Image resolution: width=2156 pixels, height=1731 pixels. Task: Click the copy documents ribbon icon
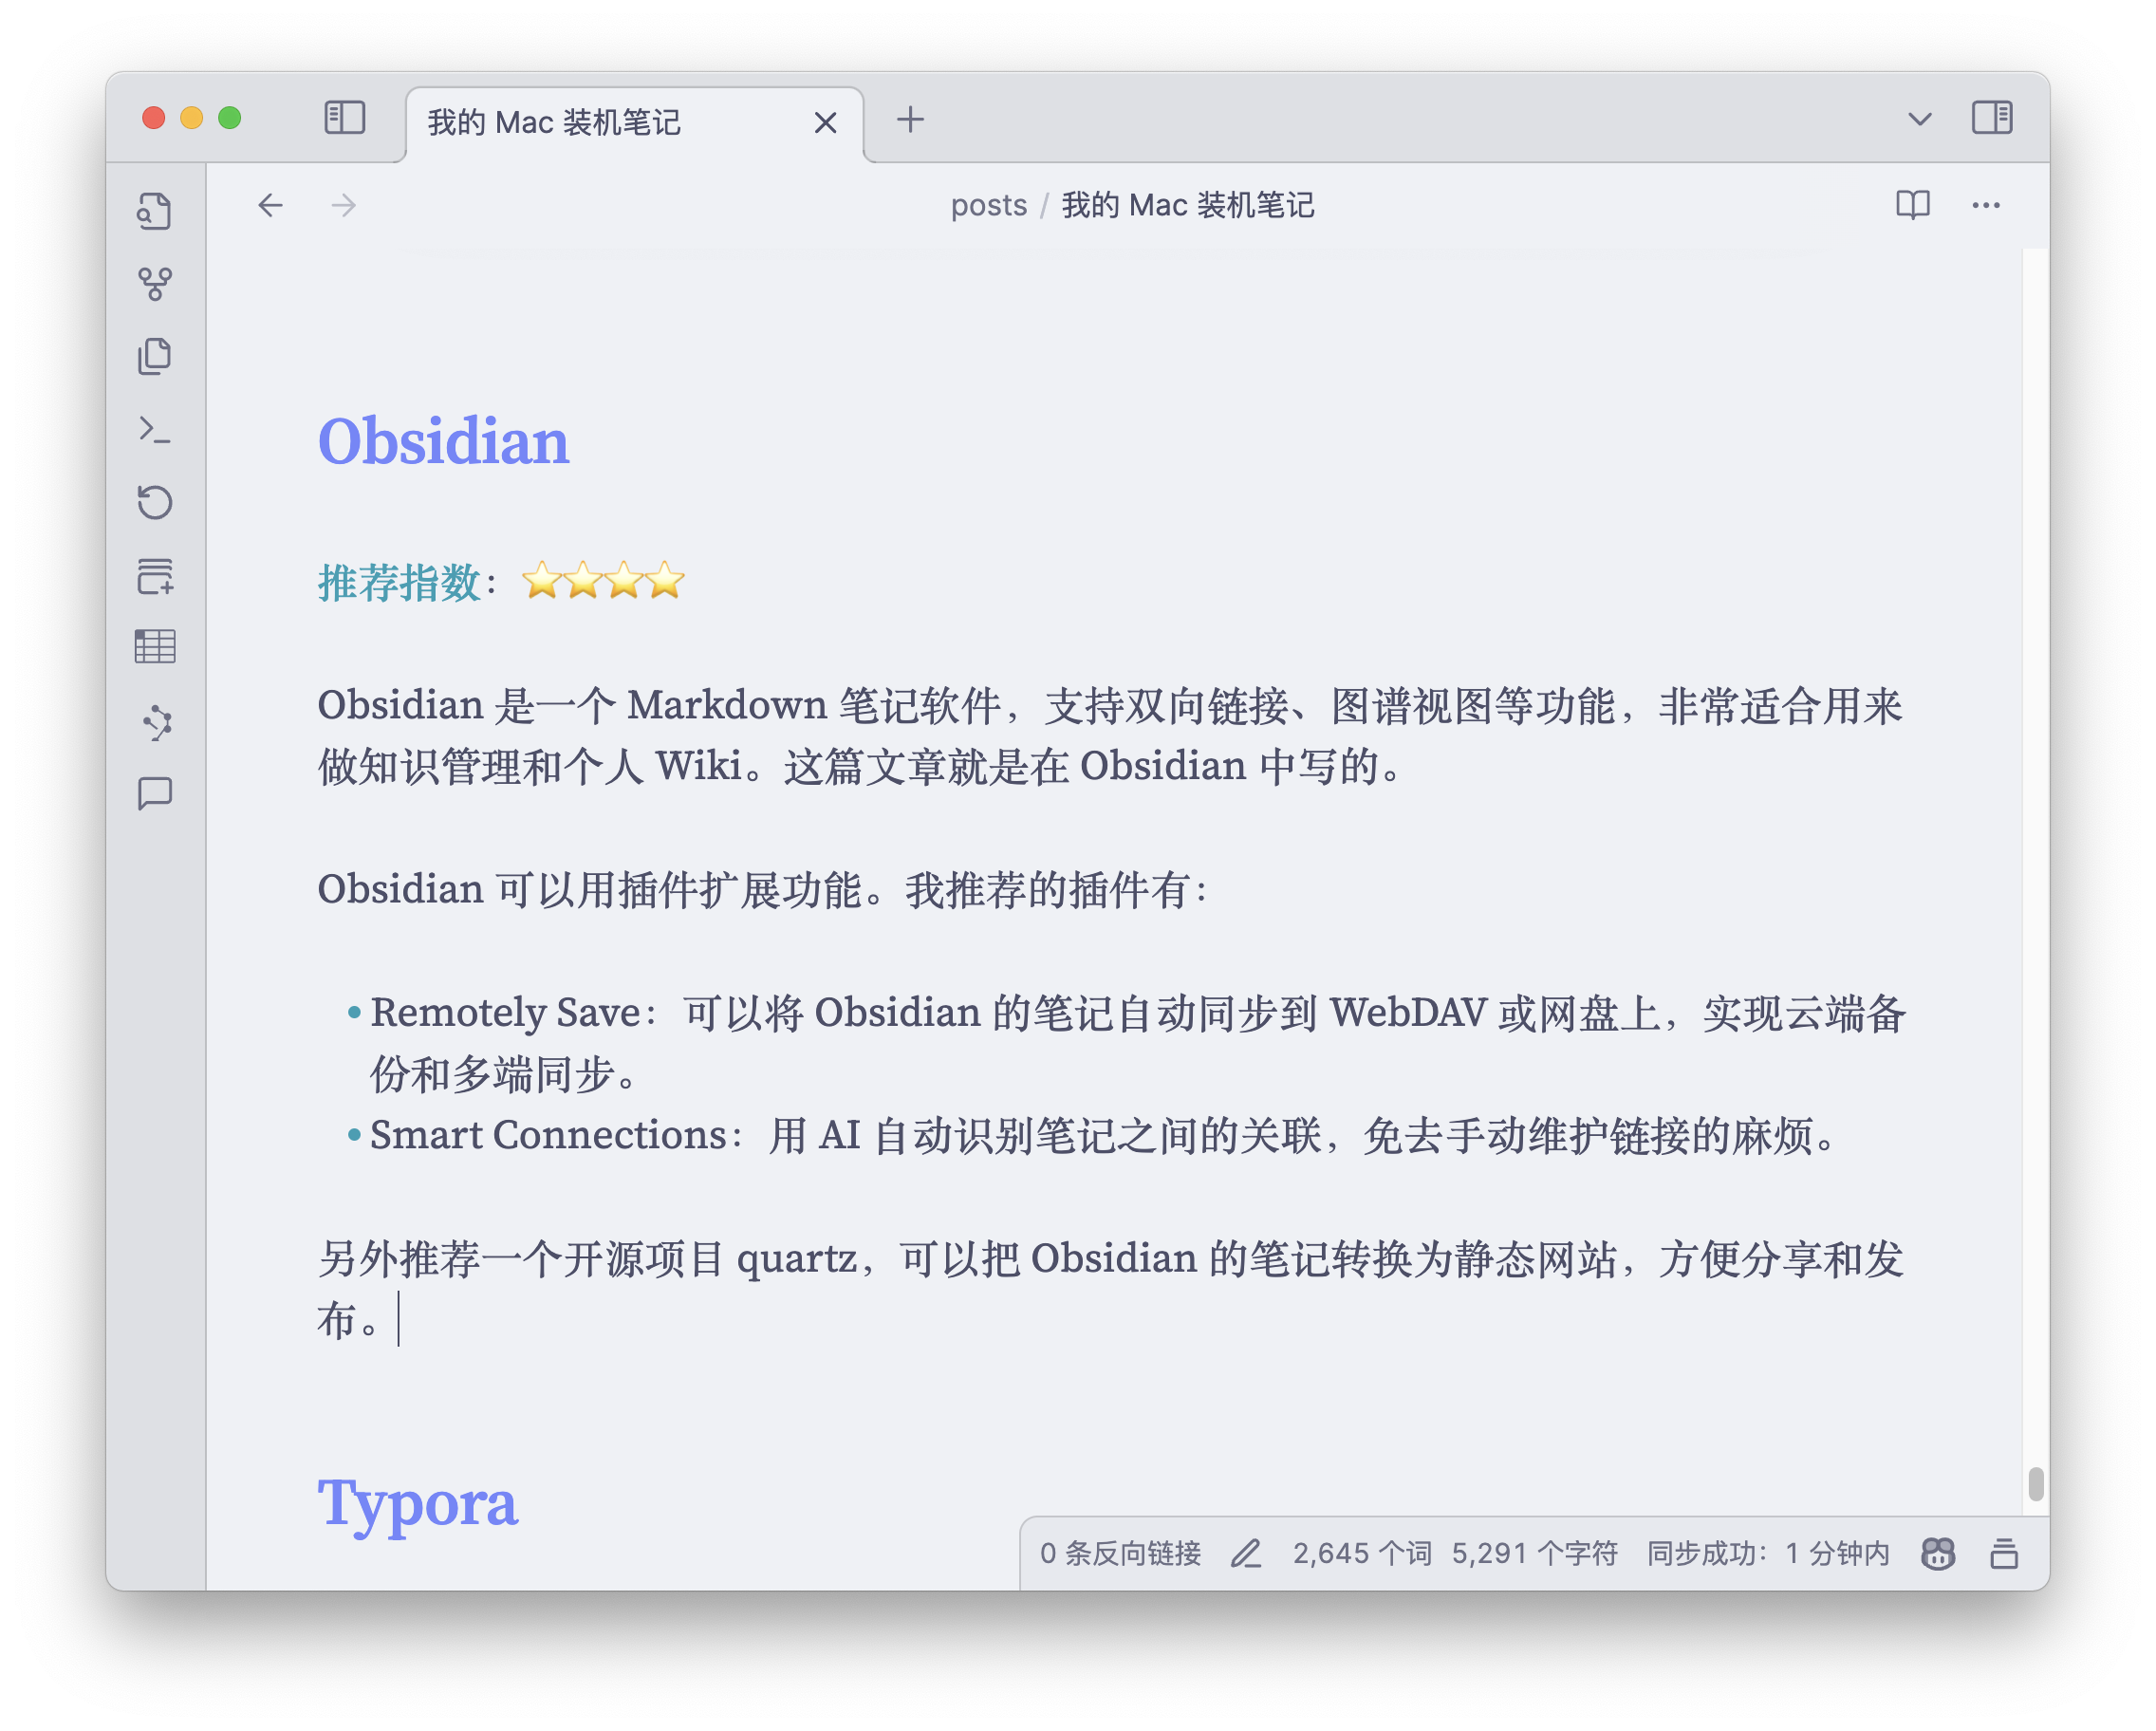click(x=155, y=357)
